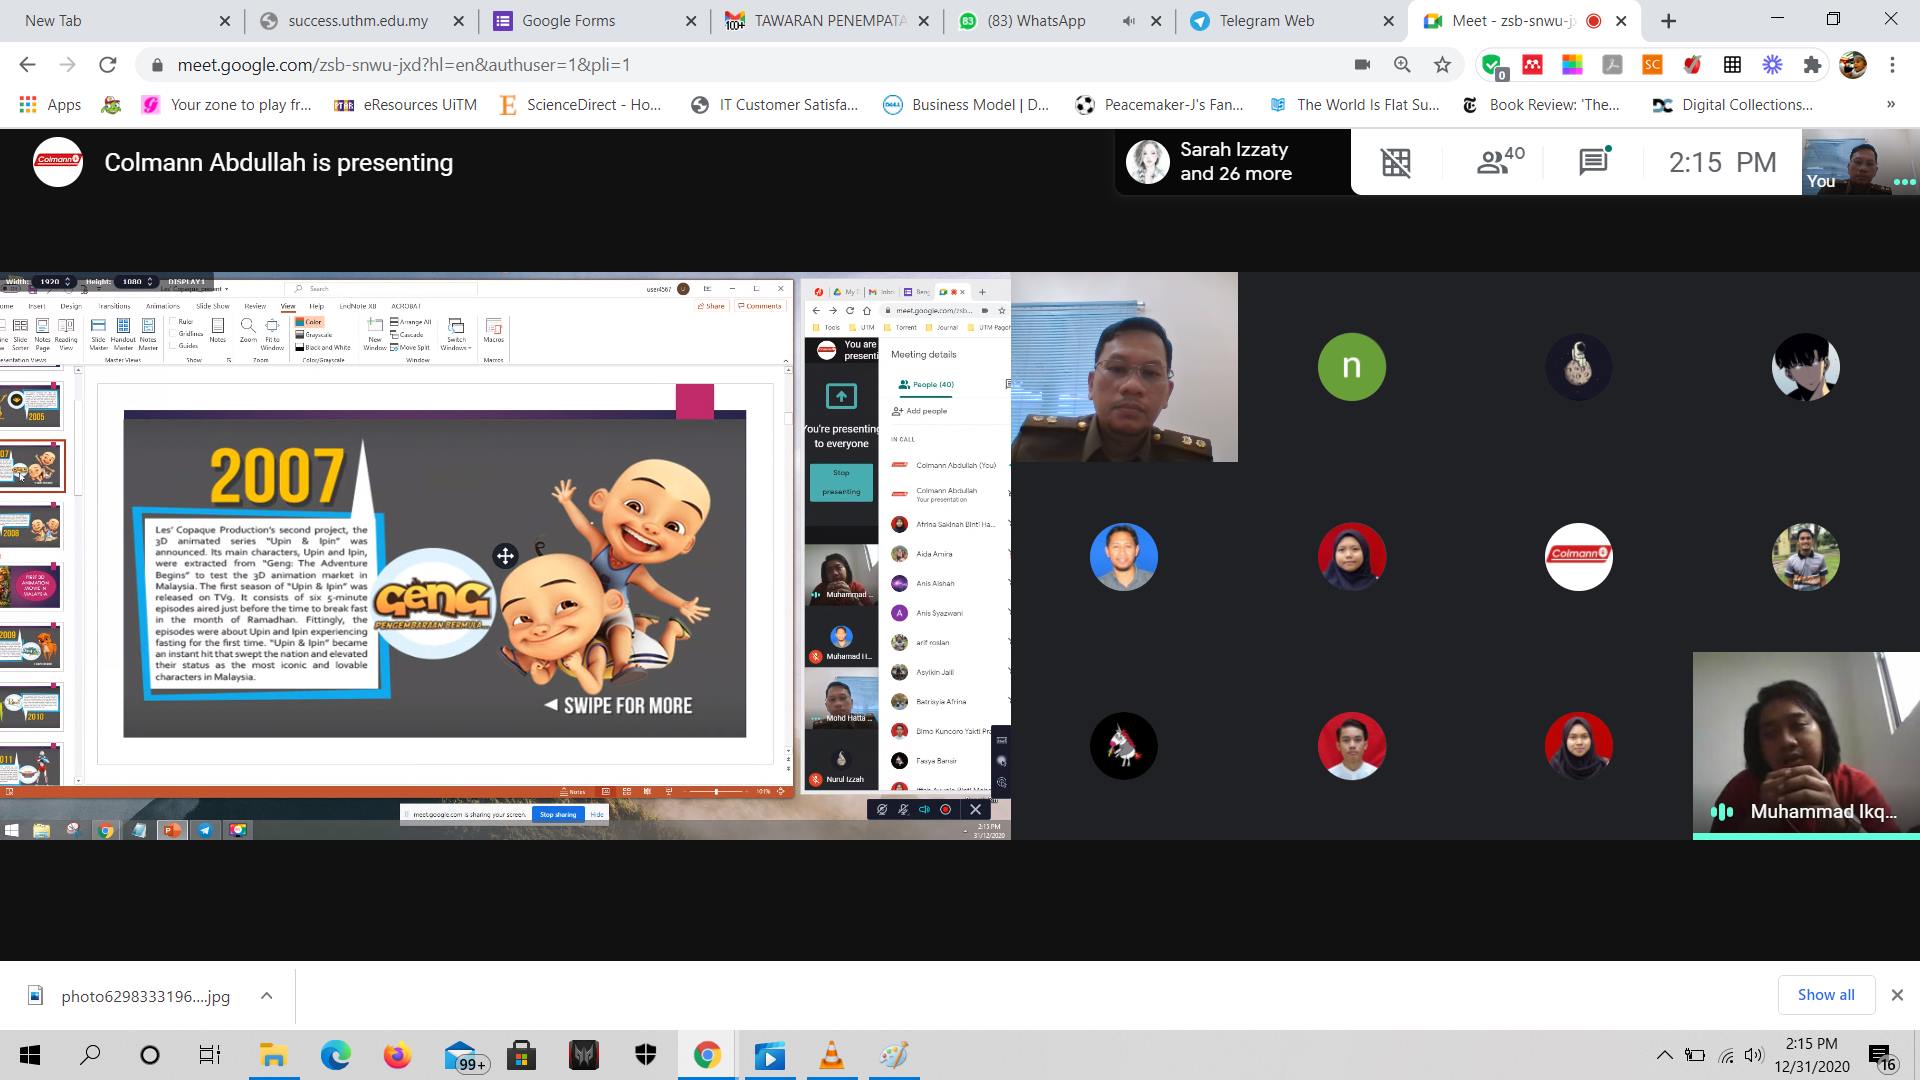Click Show all downloads

click(x=1825, y=995)
